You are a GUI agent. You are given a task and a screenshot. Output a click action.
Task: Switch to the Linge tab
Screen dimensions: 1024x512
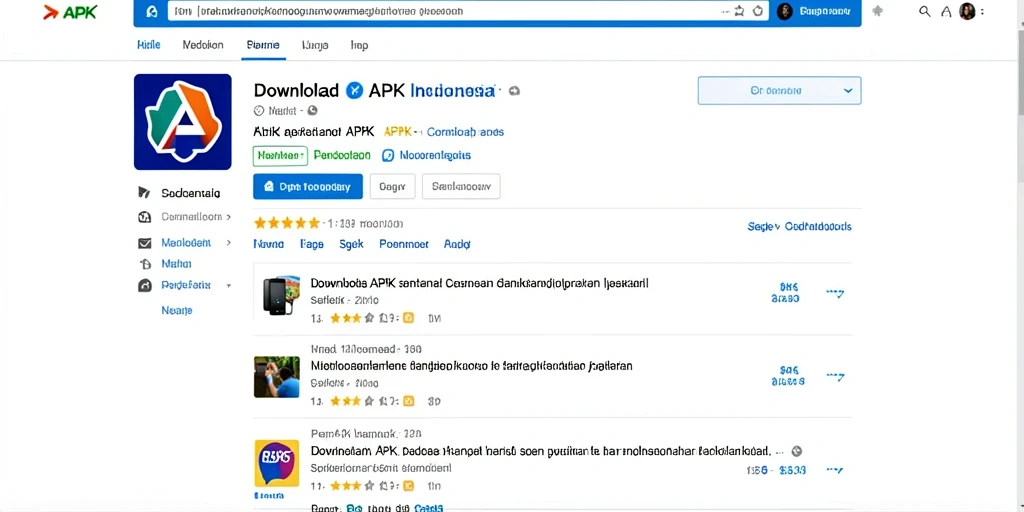pyautogui.click(x=315, y=45)
